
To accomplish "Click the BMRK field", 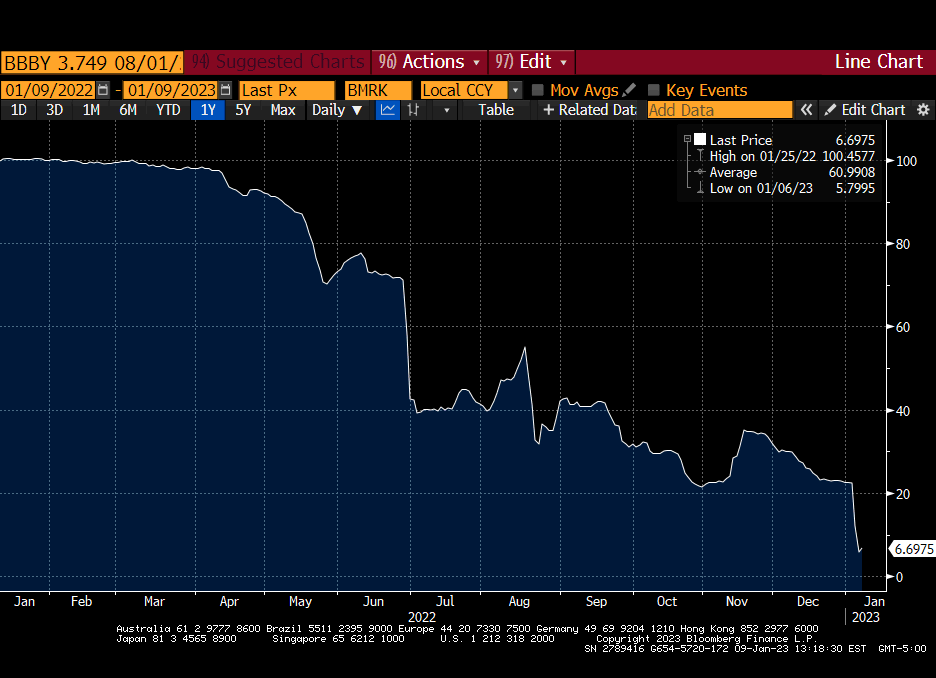I will (x=378, y=90).
